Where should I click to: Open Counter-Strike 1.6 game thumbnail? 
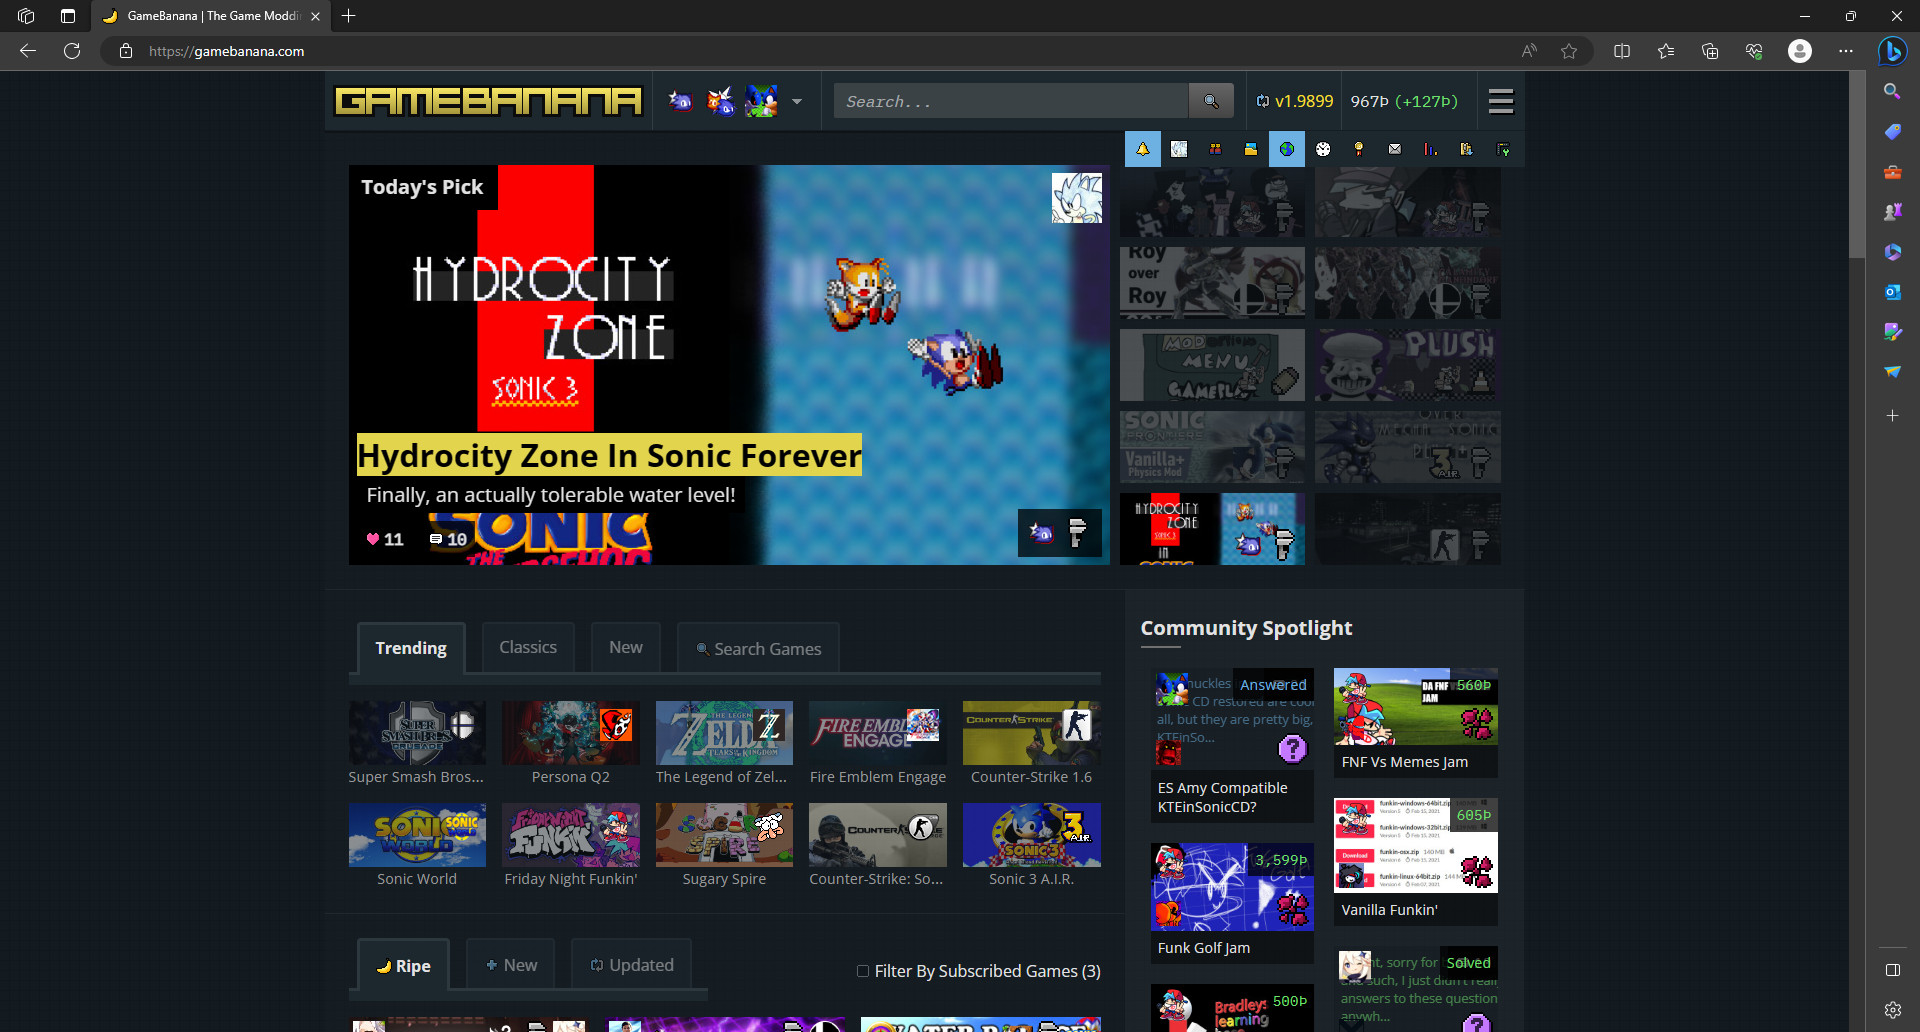coord(1032,733)
